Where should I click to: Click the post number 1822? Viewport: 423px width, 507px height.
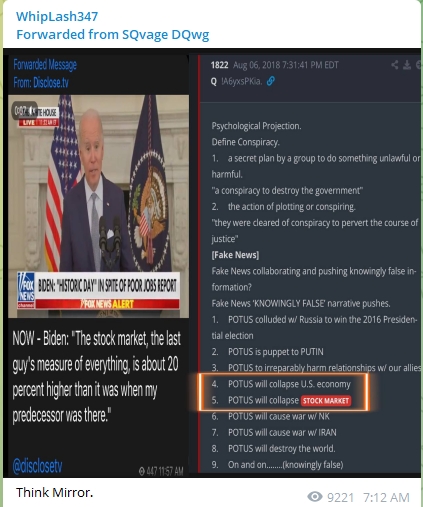point(219,65)
